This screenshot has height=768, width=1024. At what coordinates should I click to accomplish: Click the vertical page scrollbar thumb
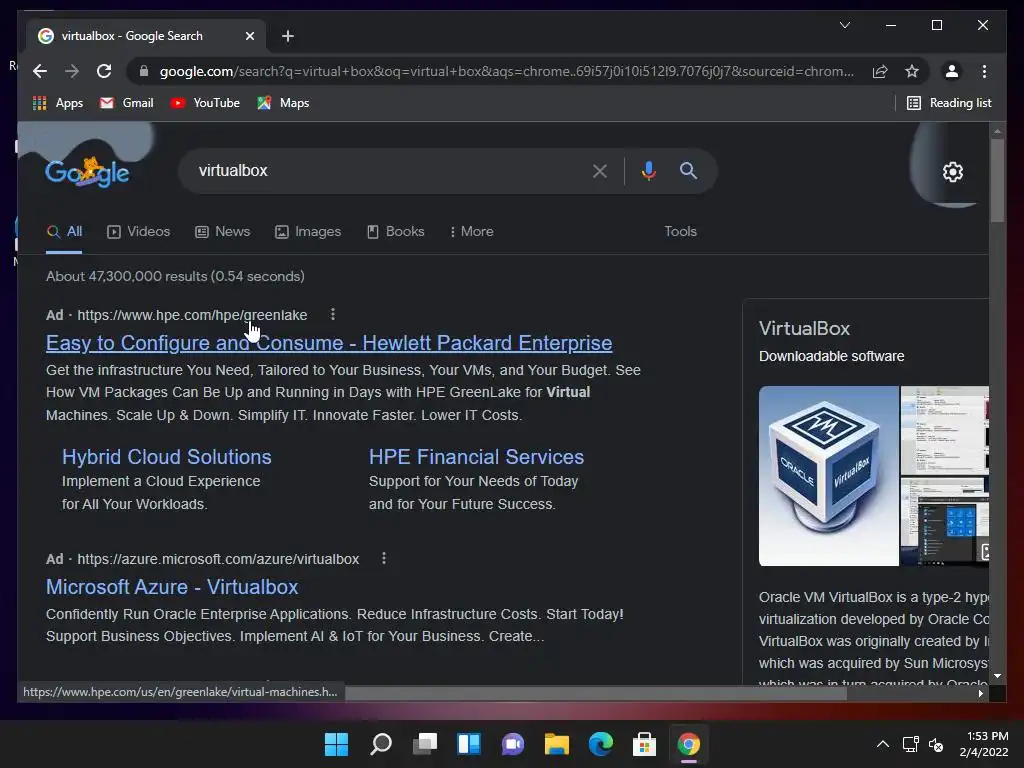997,180
